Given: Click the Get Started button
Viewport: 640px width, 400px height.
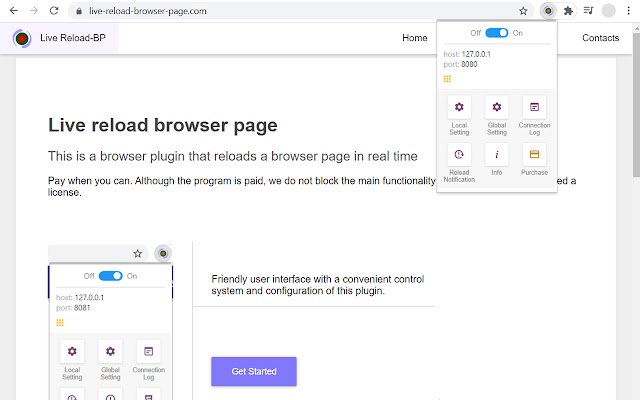Looking at the screenshot, I should point(254,371).
